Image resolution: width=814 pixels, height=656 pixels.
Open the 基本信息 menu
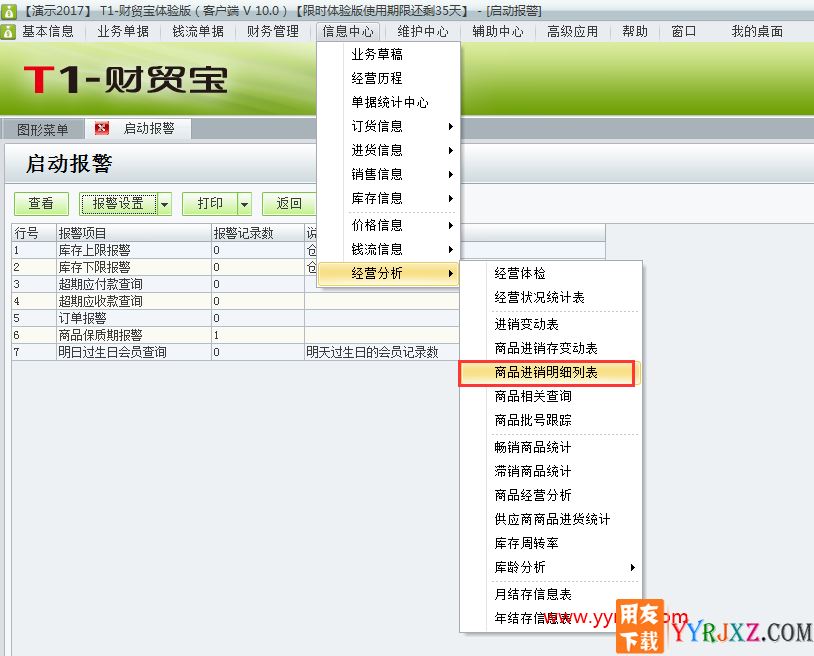click(x=48, y=32)
